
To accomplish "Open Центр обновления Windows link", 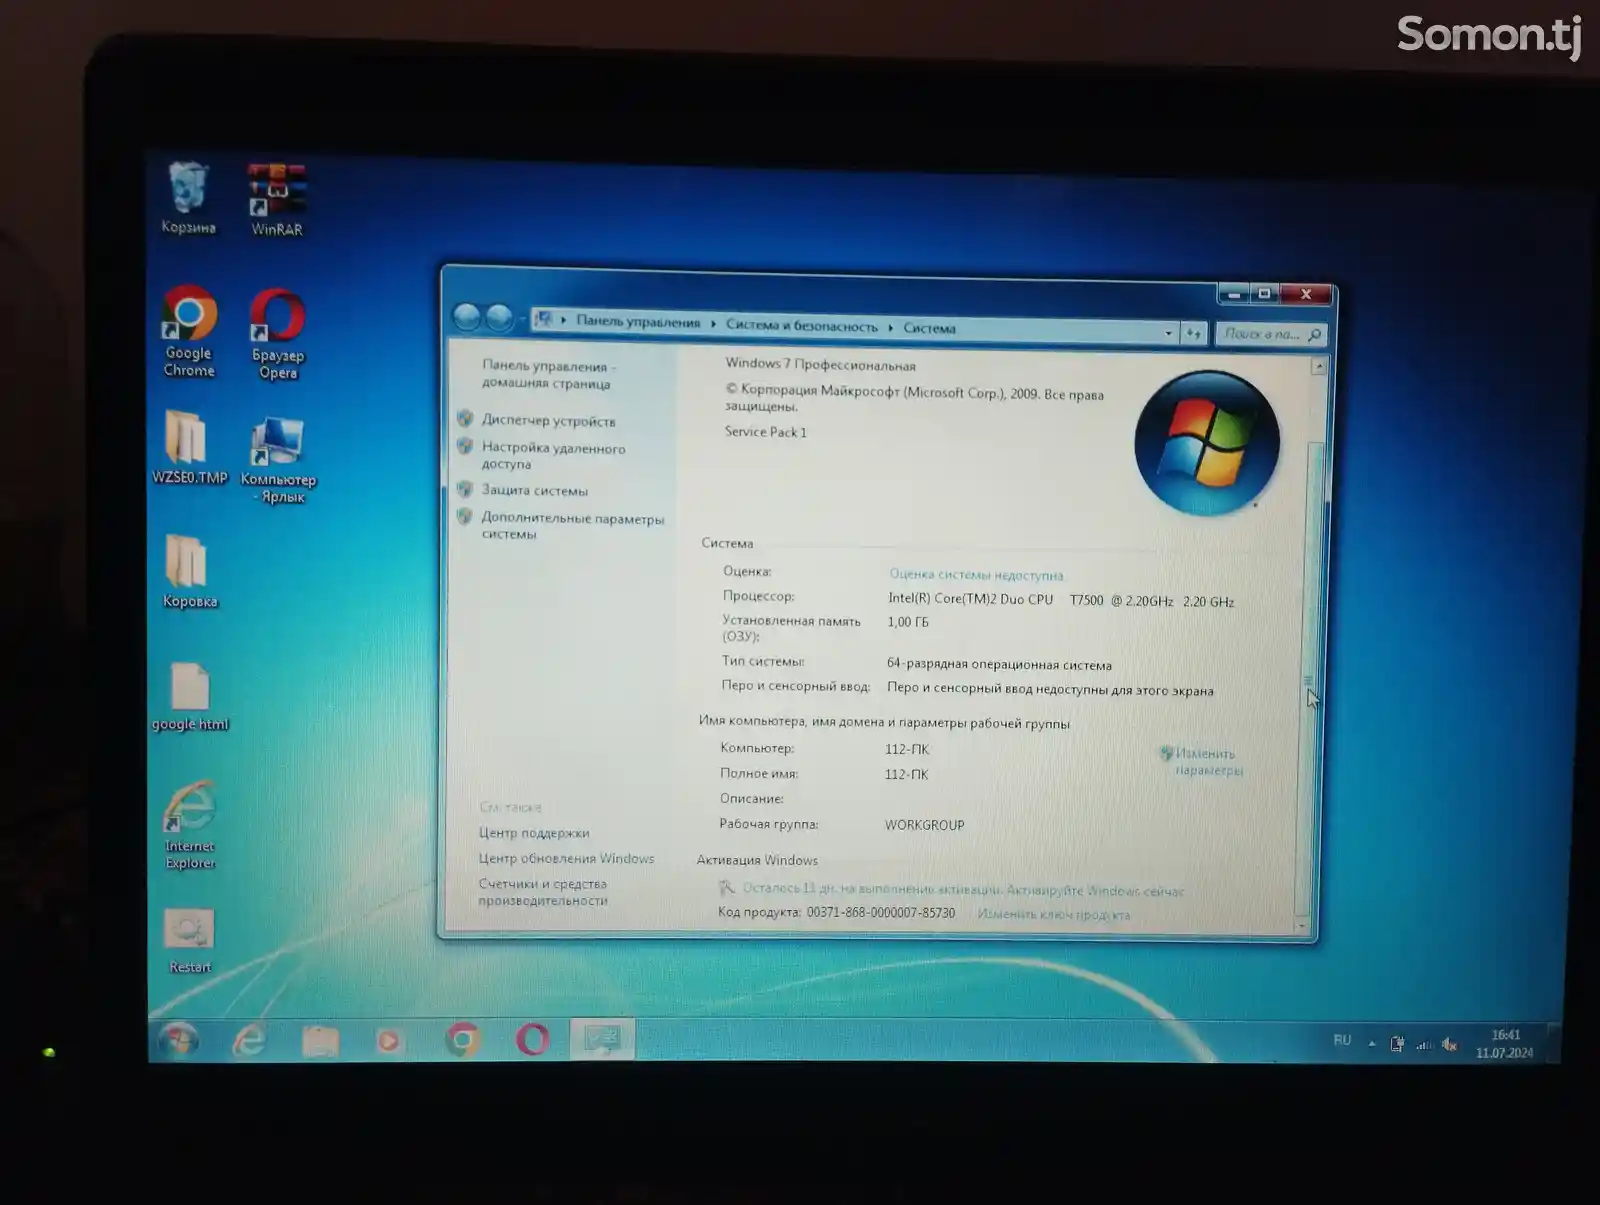I will click(566, 859).
